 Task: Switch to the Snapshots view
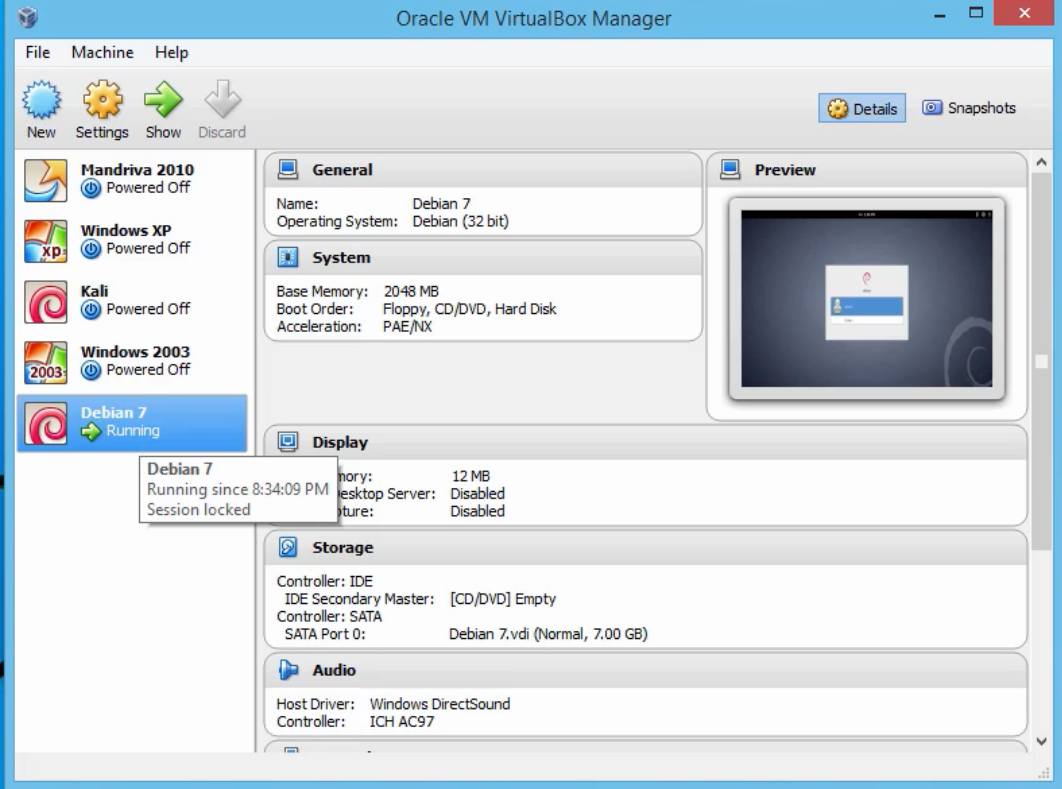click(969, 108)
